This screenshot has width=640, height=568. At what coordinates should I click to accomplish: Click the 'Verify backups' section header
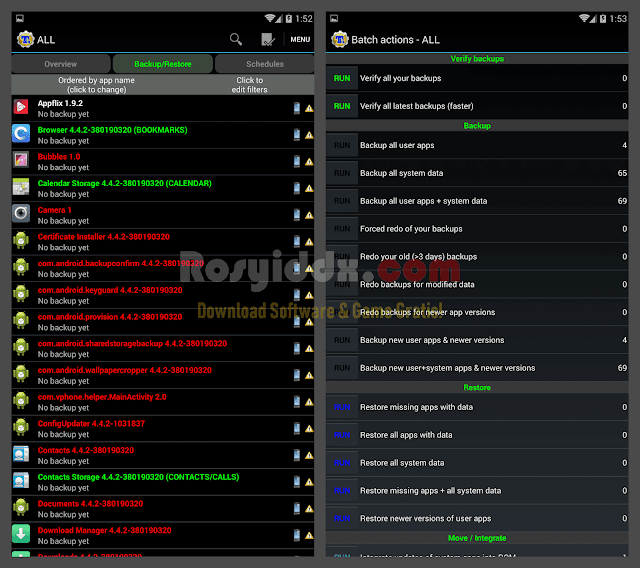pyautogui.click(x=477, y=59)
